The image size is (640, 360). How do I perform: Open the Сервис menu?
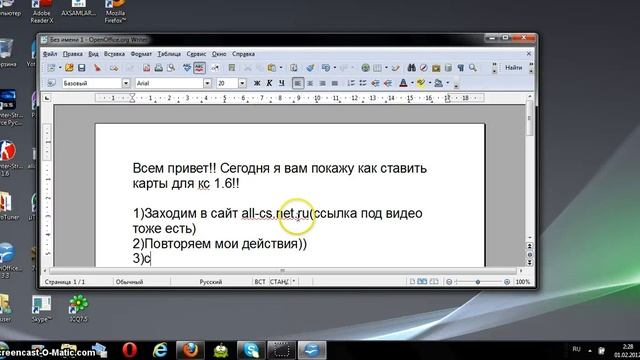[x=196, y=54]
